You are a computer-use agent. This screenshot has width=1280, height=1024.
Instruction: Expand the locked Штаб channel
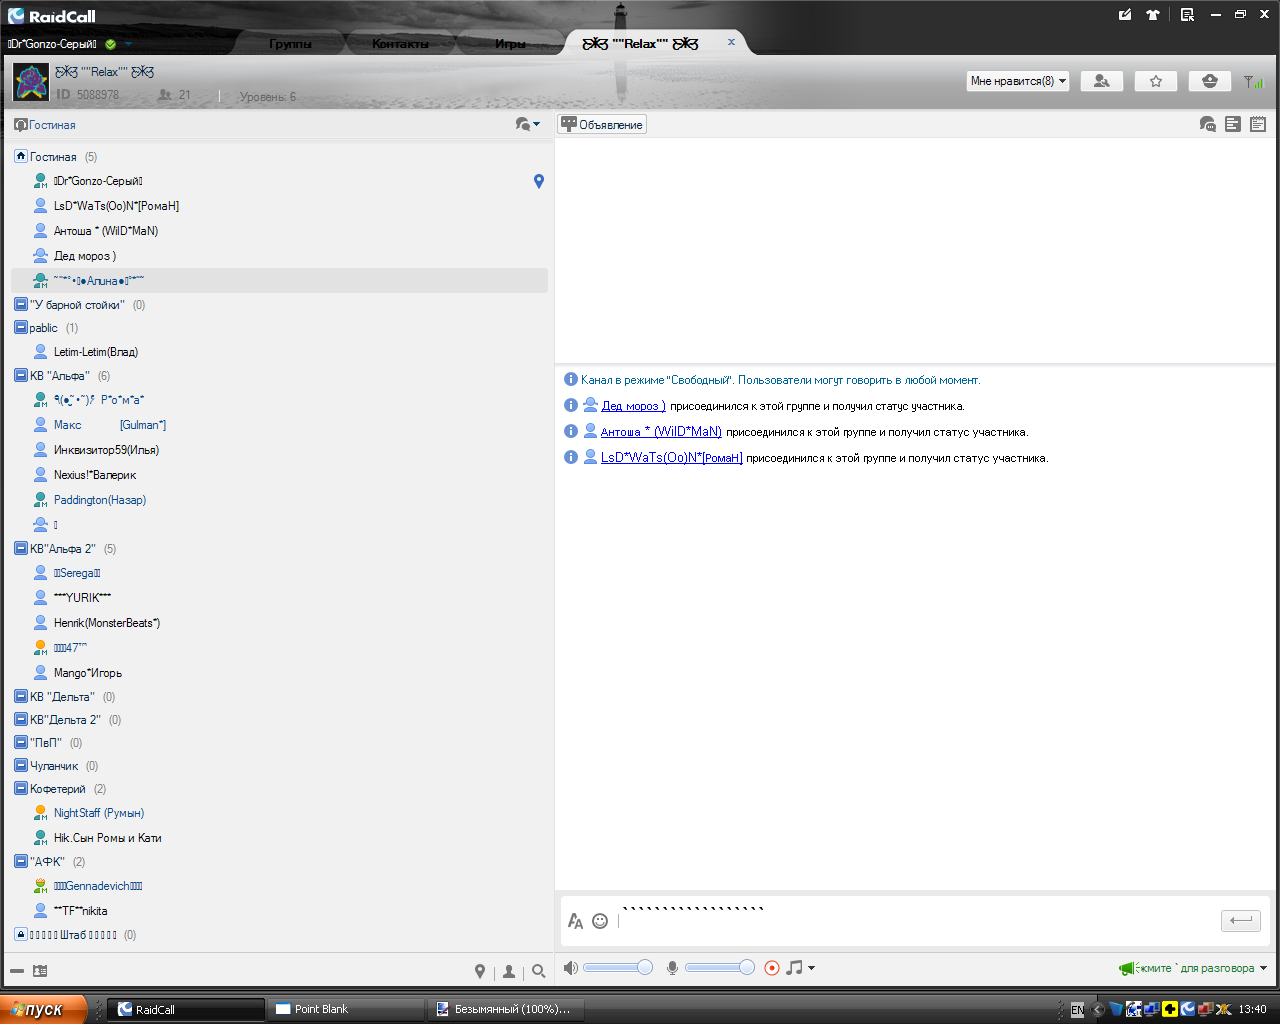tap(21, 935)
